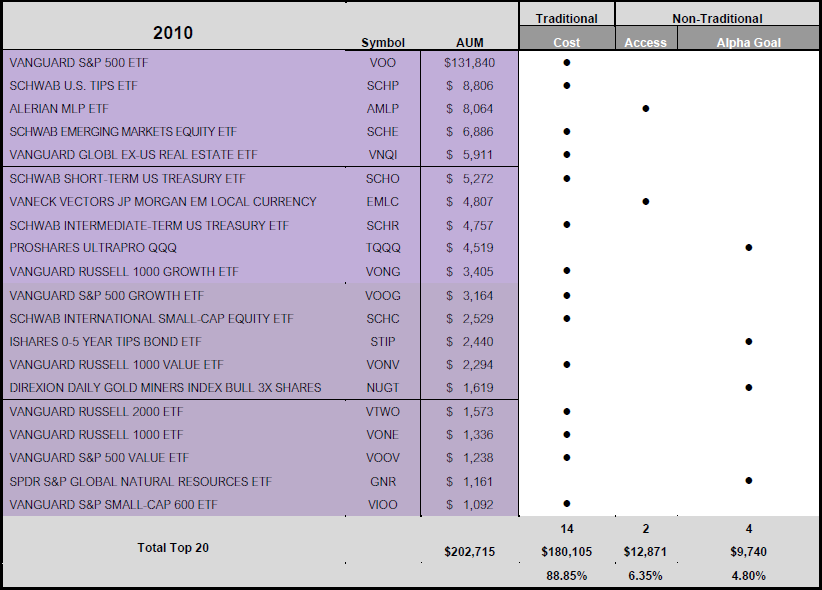Select the "SCHWAB U.S. TIPS ETF" row name
The image size is (822, 590).
point(73,86)
